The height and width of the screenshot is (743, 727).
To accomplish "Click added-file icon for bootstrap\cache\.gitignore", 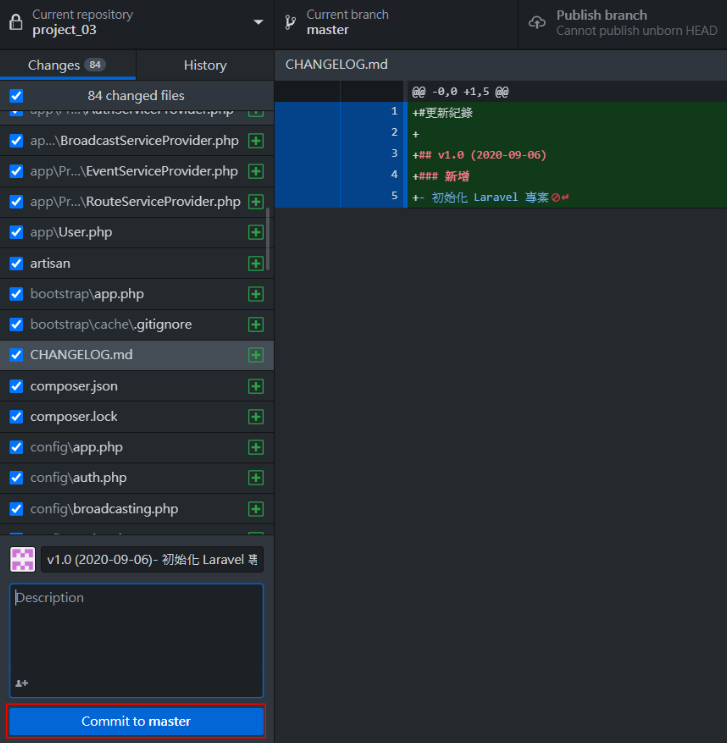I will point(256,325).
